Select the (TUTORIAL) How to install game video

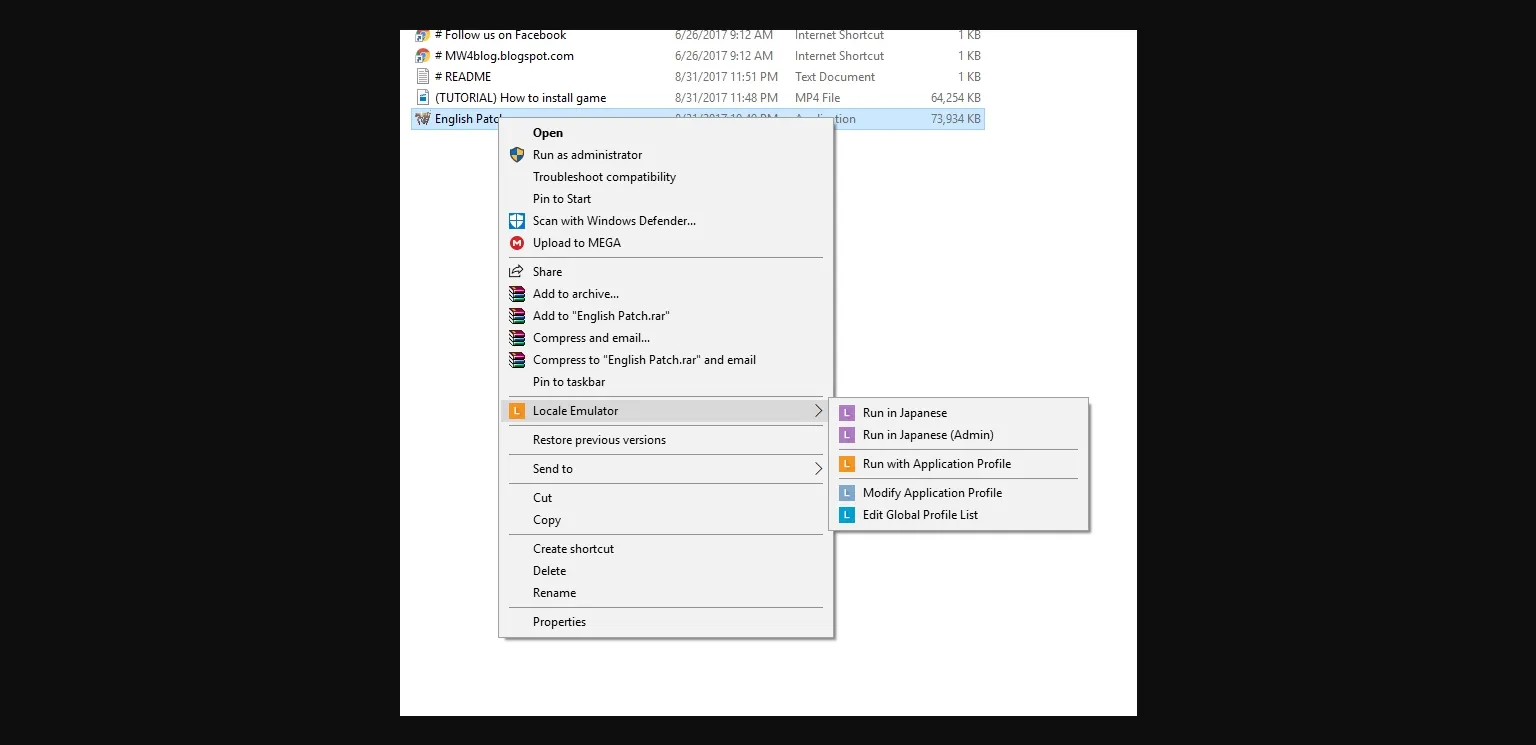point(520,98)
